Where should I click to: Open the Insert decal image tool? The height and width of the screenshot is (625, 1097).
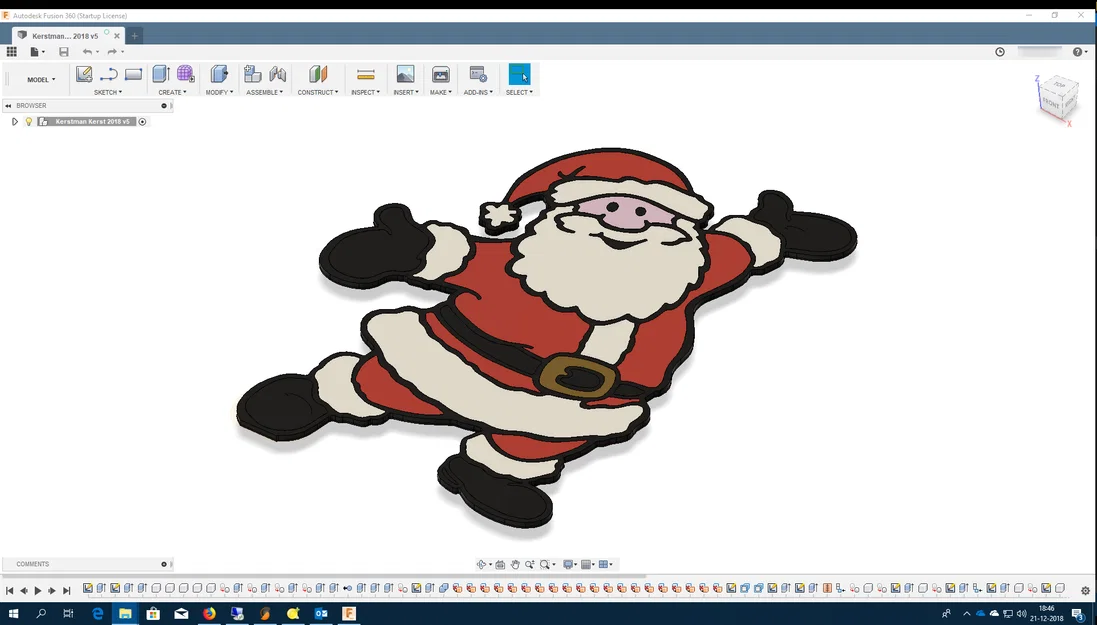pos(405,74)
